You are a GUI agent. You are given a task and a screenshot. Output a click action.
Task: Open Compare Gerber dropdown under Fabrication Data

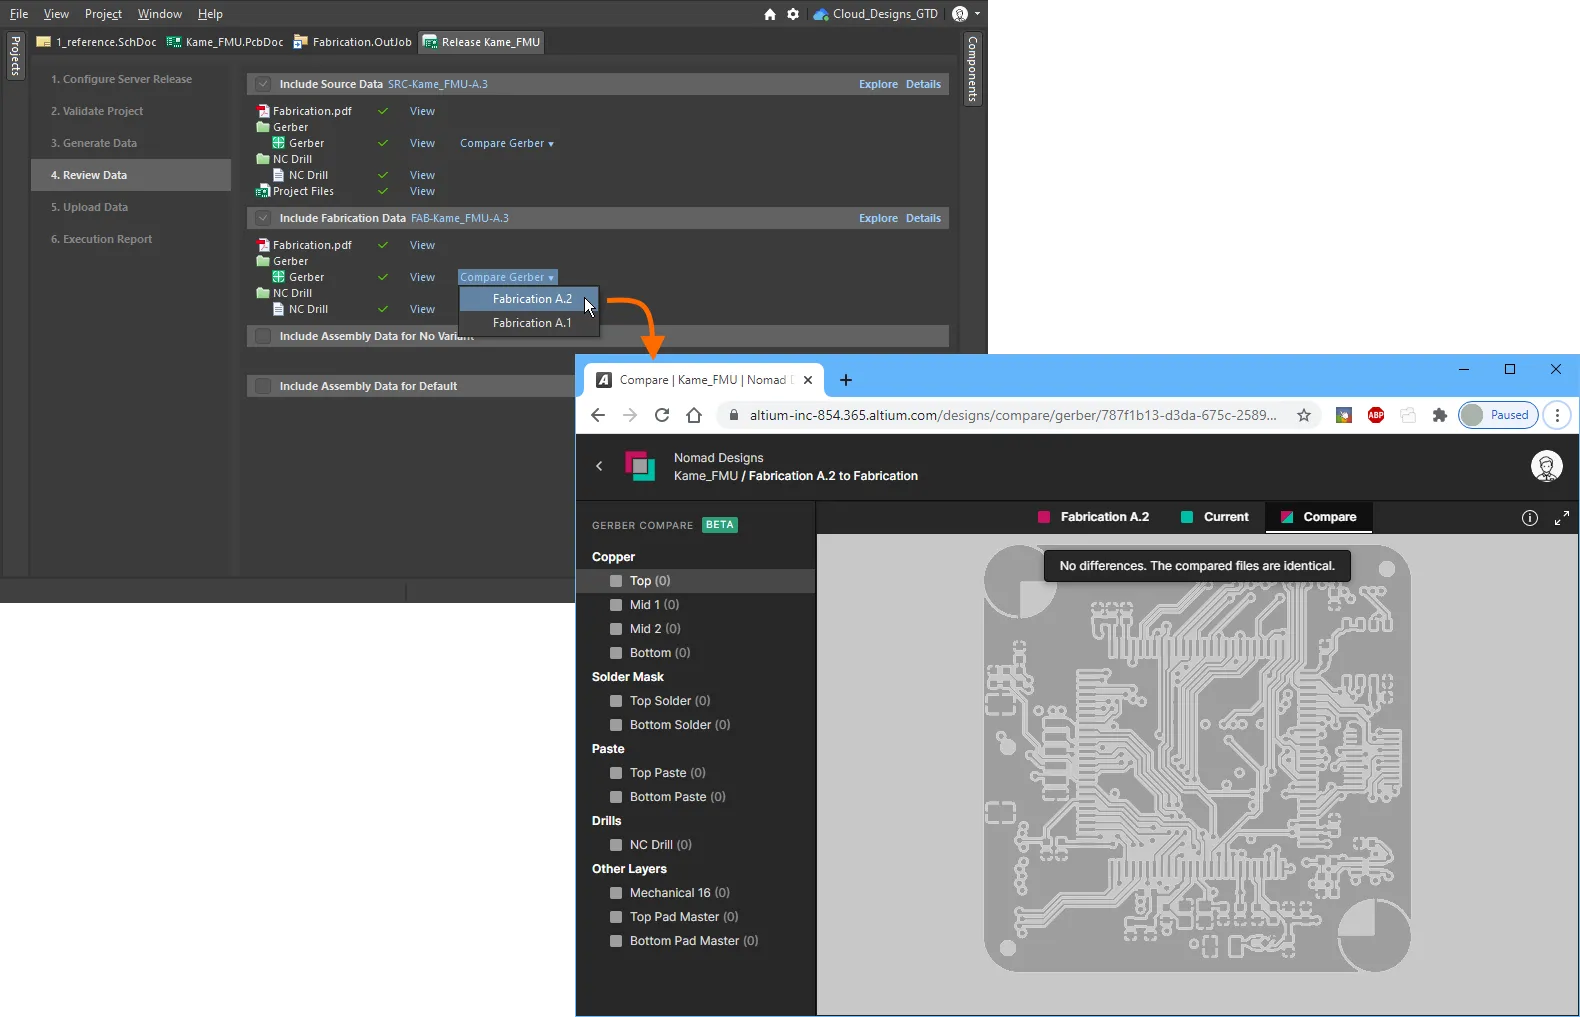pos(506,277)
